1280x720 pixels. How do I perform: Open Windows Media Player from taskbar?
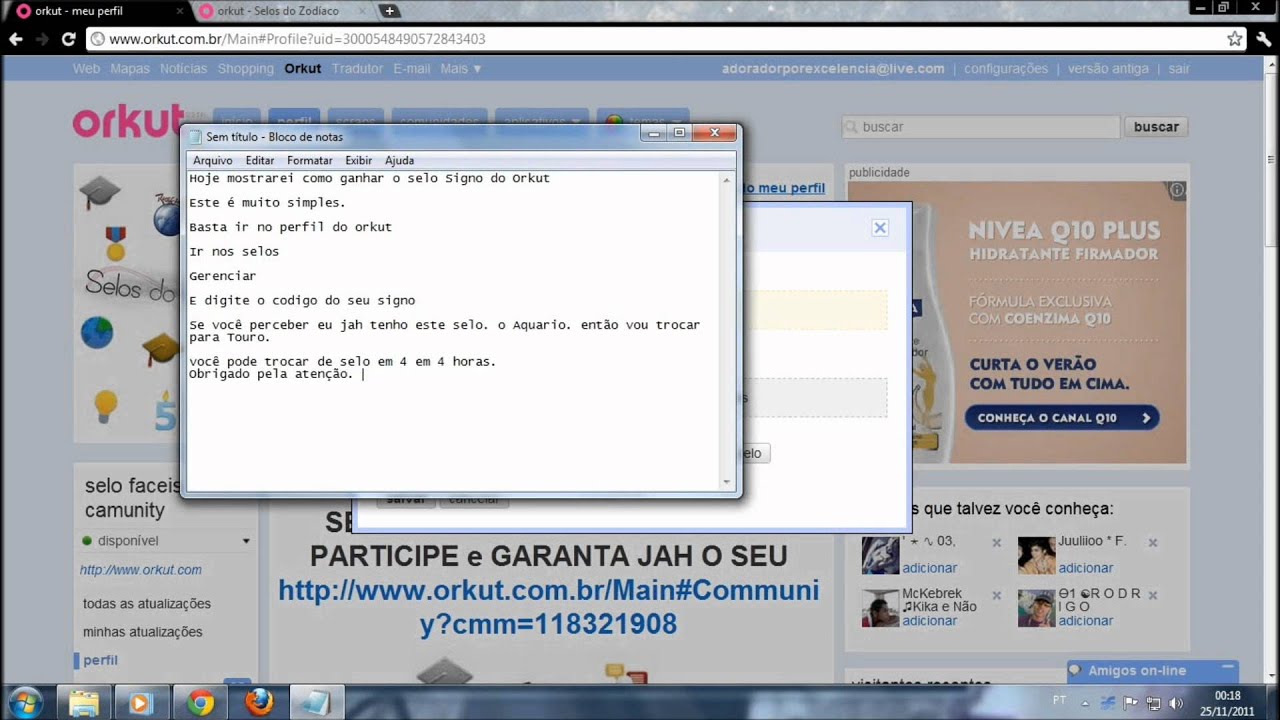(141, 703)
